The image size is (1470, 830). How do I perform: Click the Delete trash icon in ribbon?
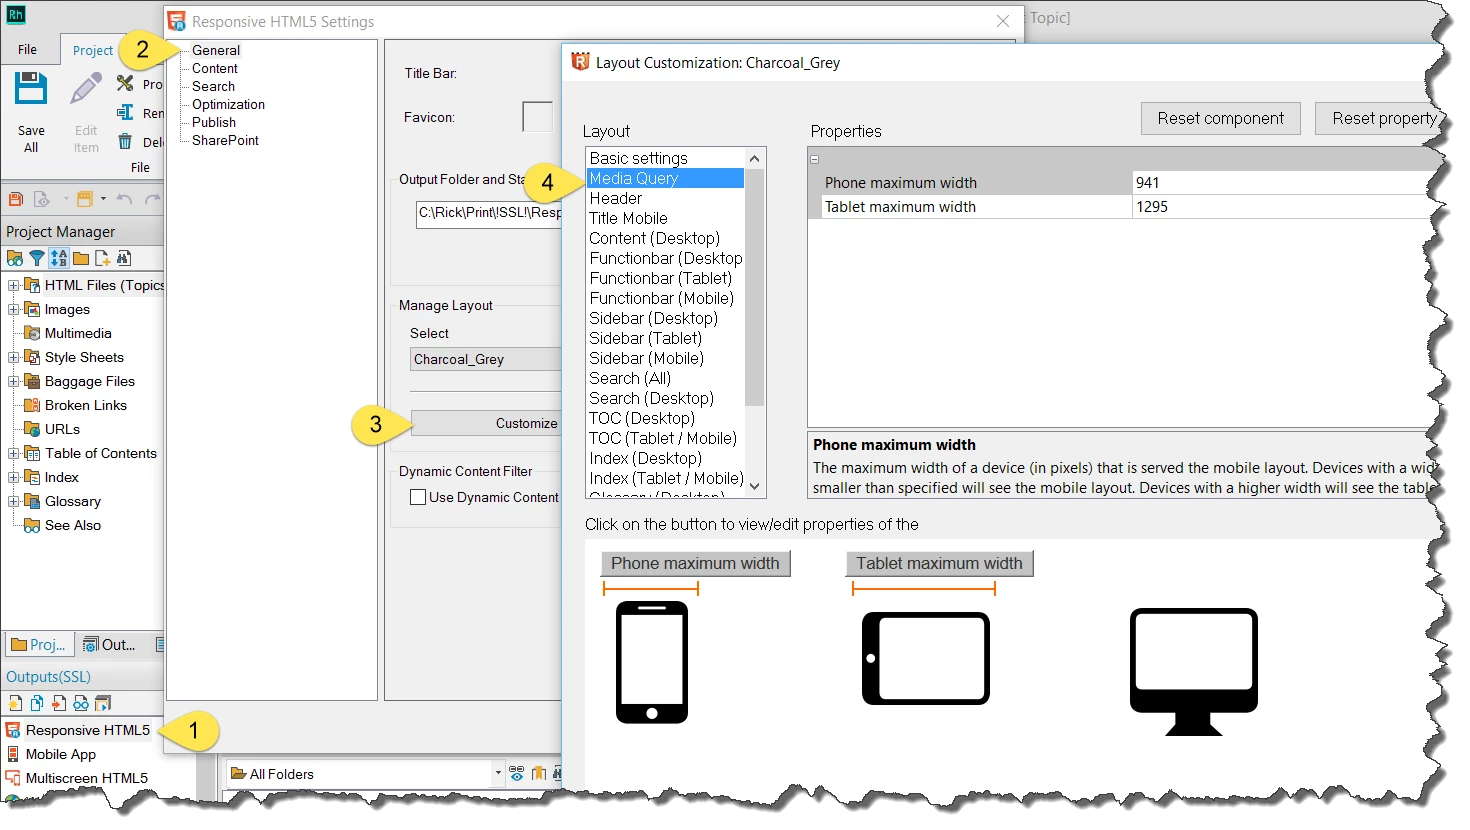(125, 141)
